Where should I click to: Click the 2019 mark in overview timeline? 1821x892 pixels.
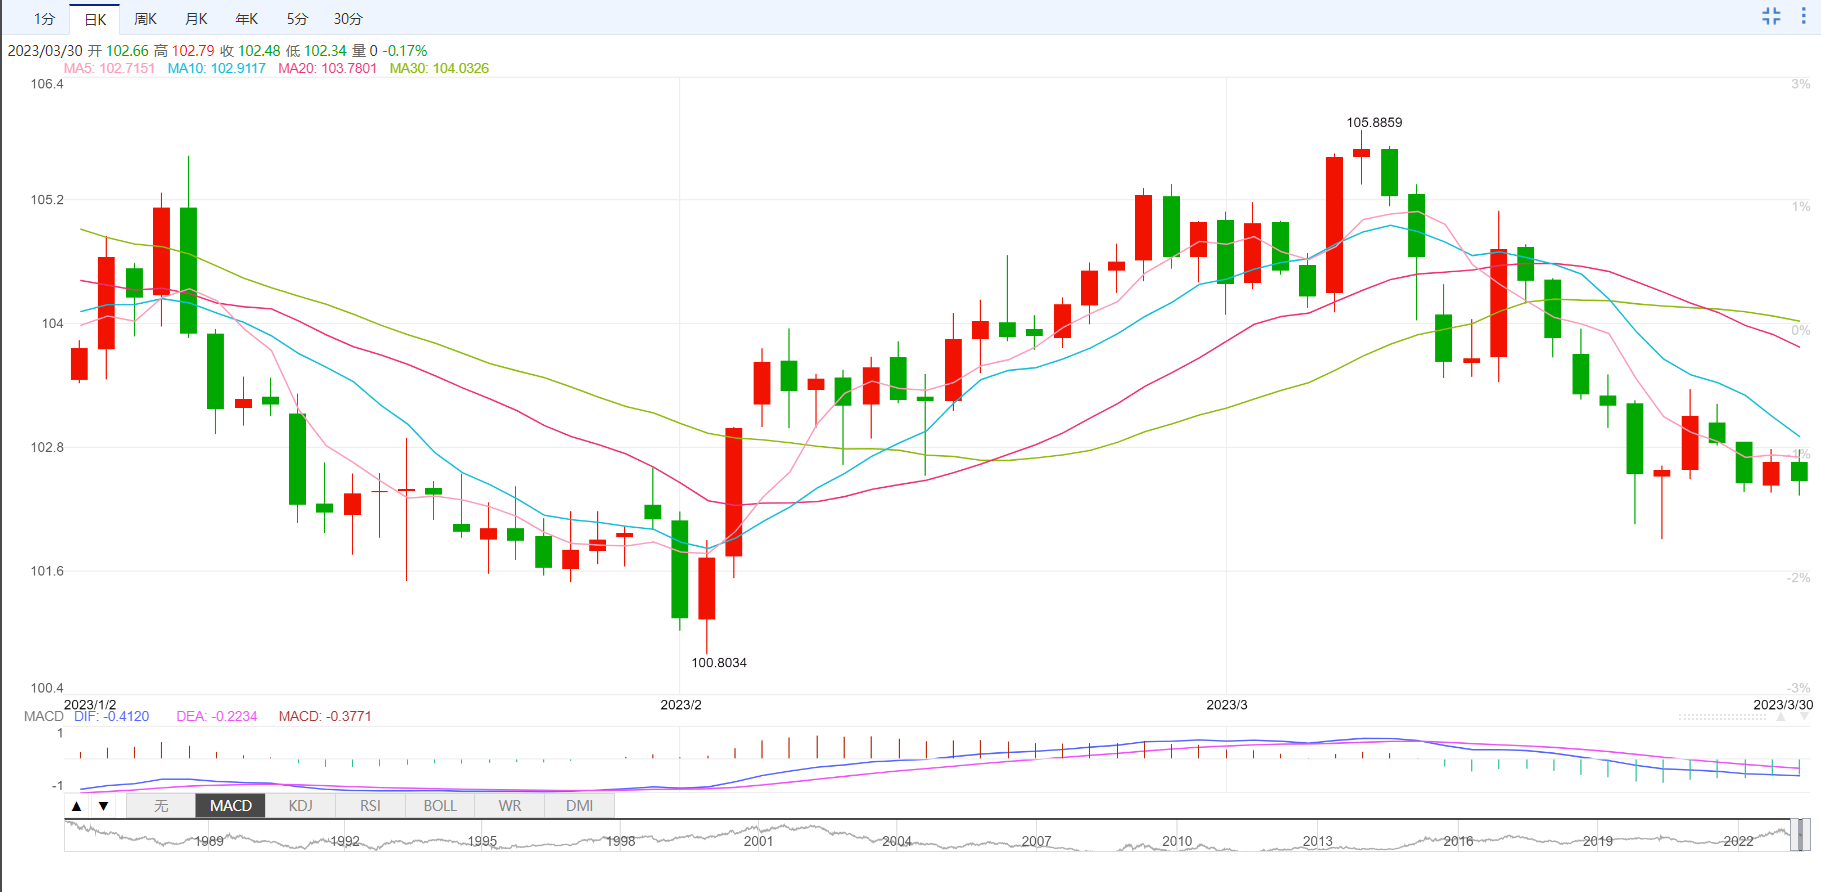pyautogui.click(x=1598, y=841)
